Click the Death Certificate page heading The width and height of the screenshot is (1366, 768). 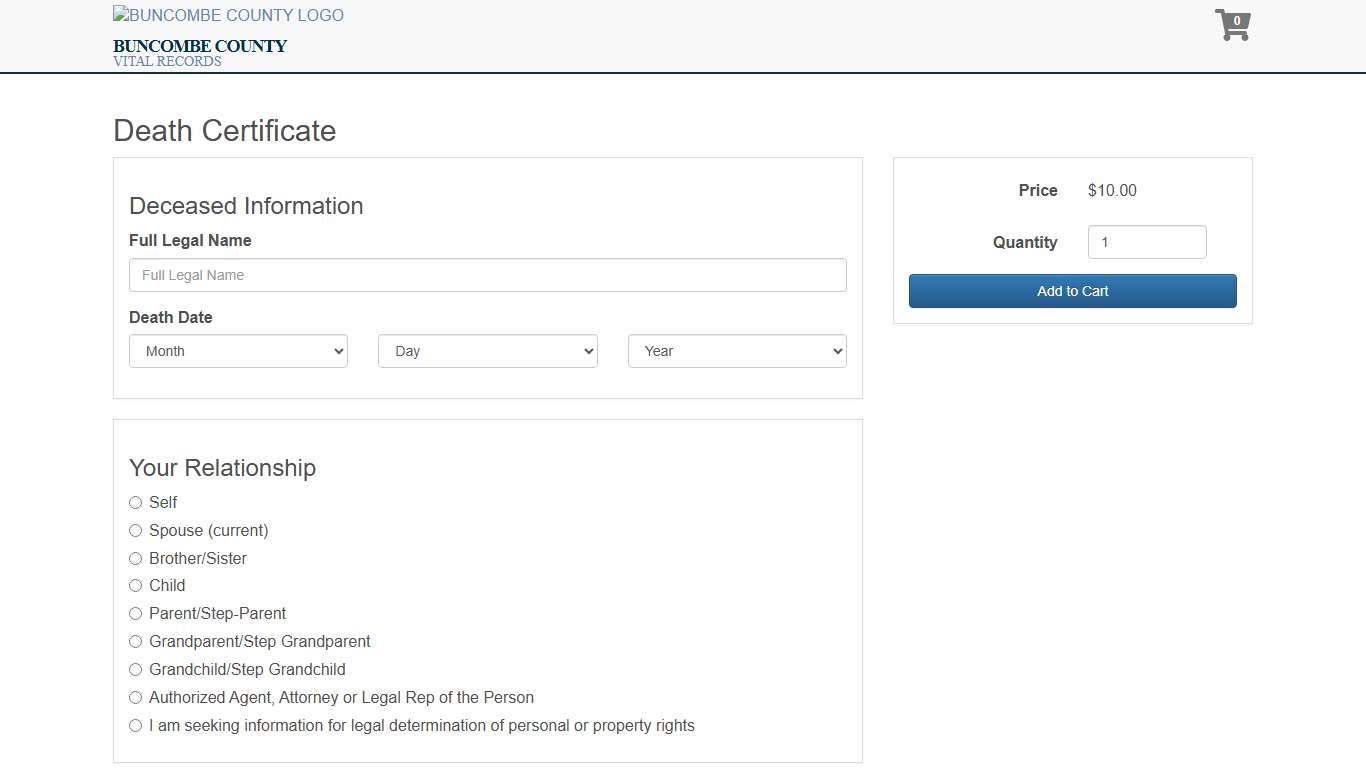pyautogui.click(x=224, y=131)
